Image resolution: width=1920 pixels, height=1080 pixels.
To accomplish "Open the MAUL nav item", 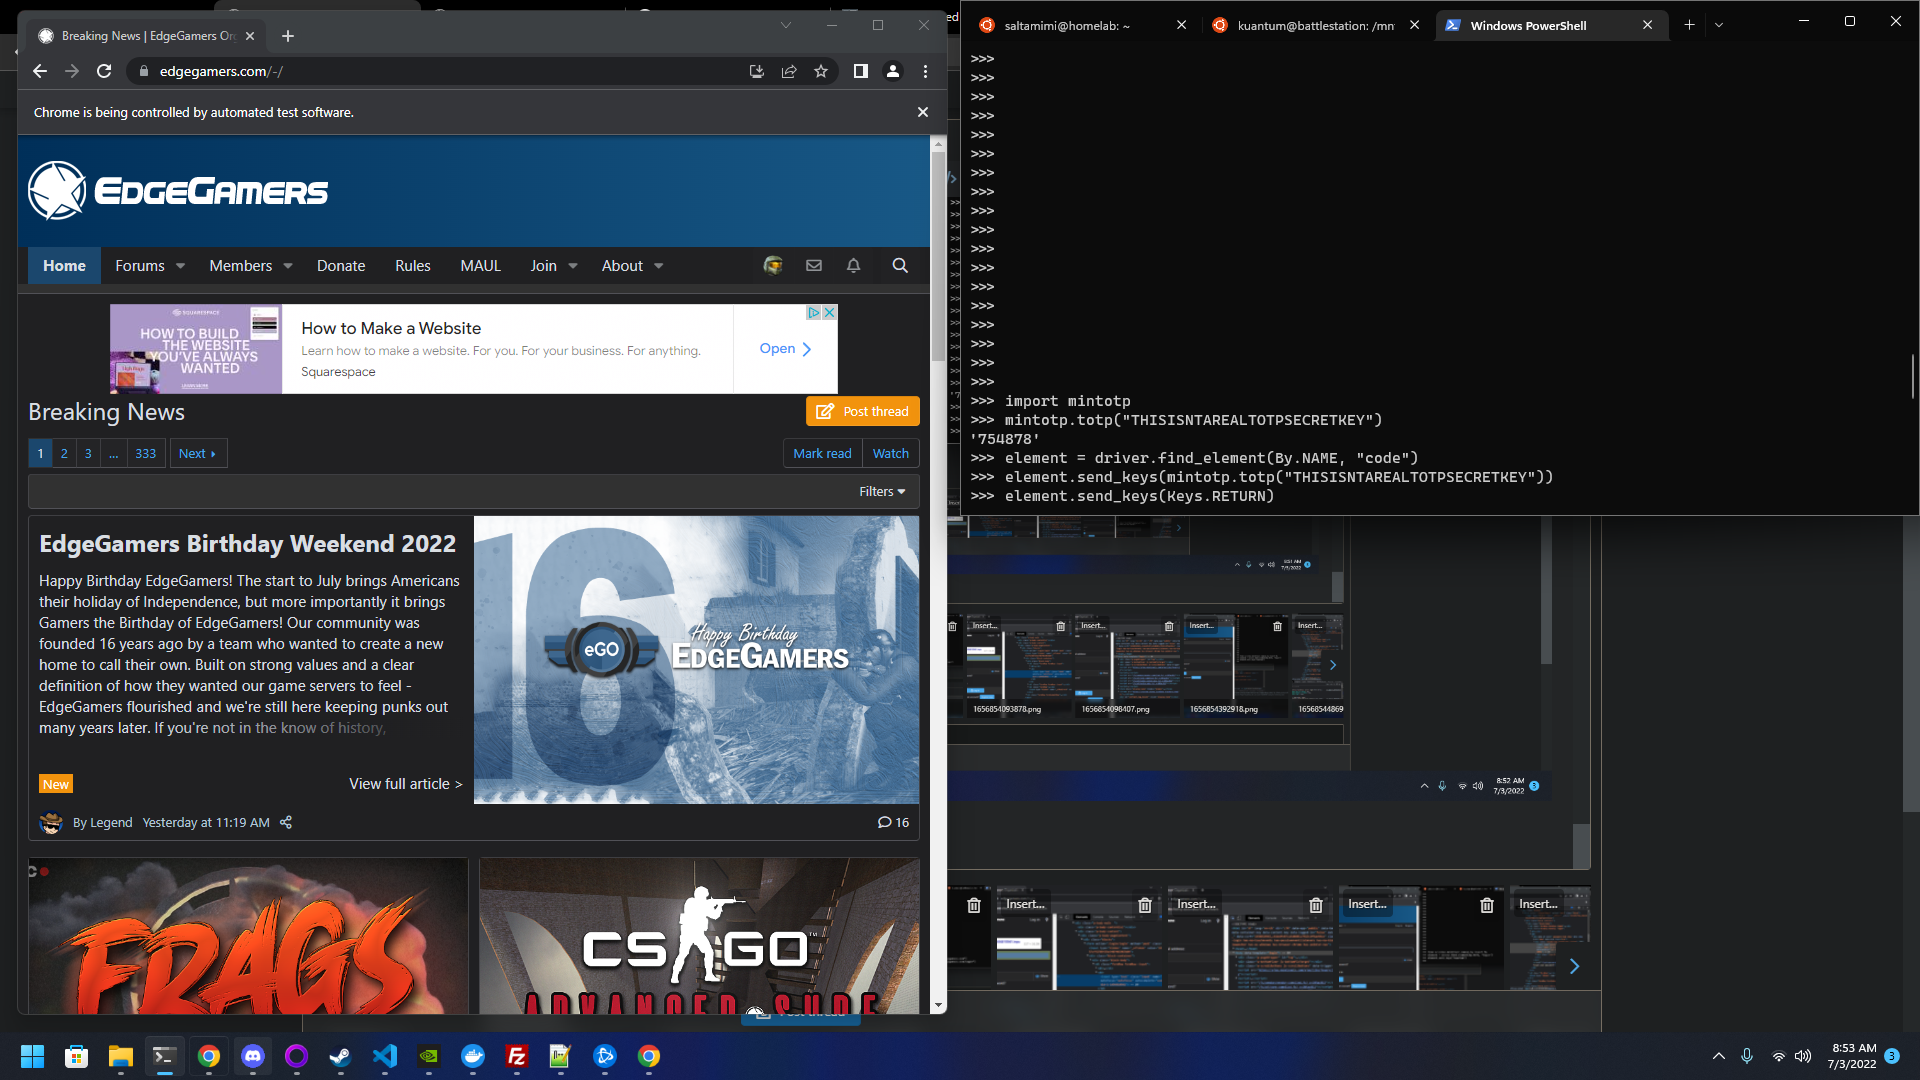I will pyautogui.click(x=480, y=265).
